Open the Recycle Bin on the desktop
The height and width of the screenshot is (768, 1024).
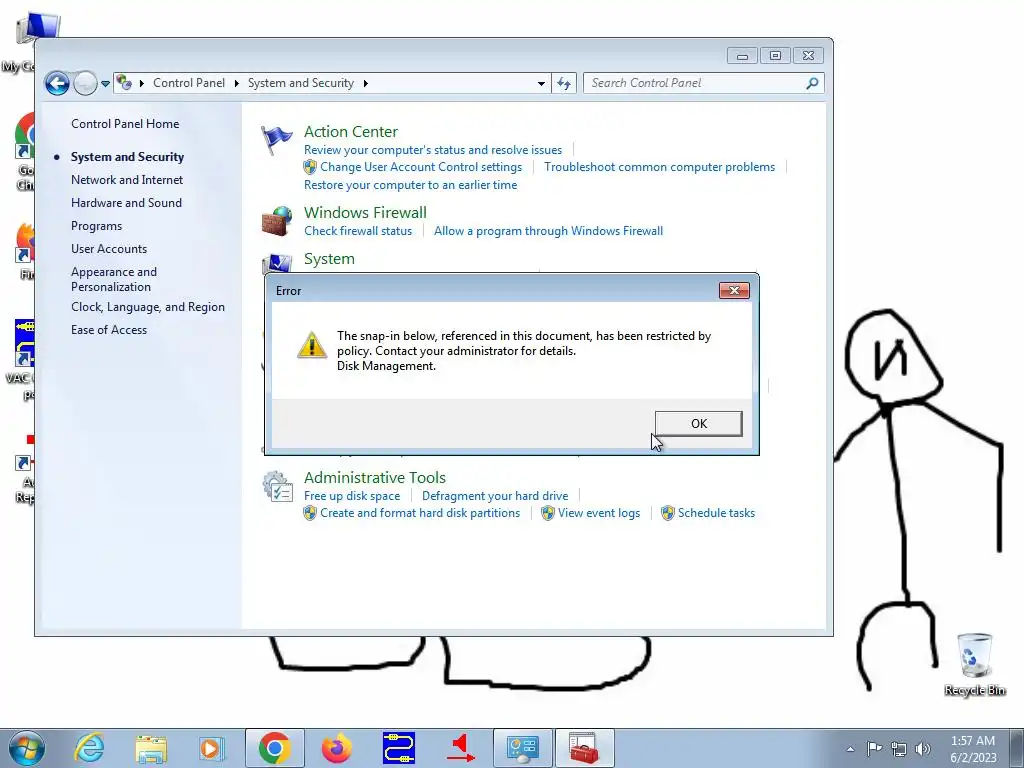(x=974, y=664)
